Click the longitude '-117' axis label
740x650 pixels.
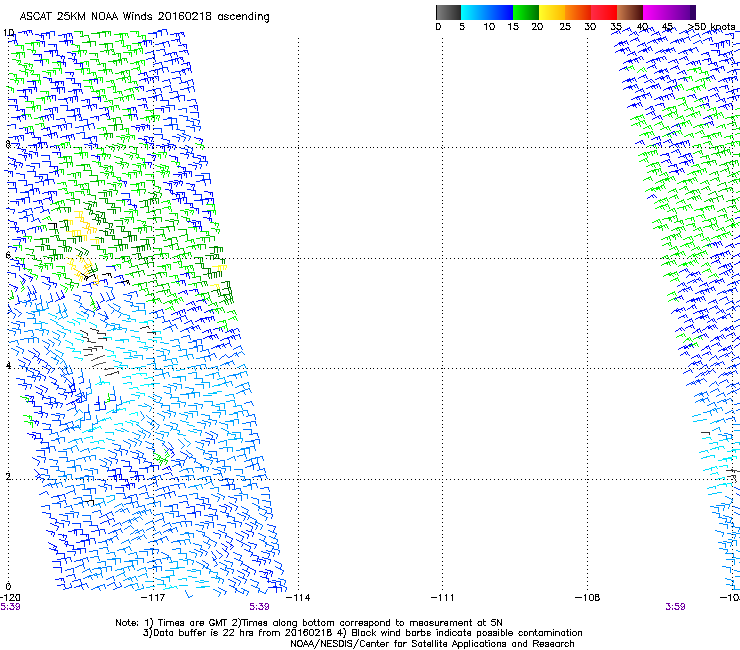(x=153, y=598)
